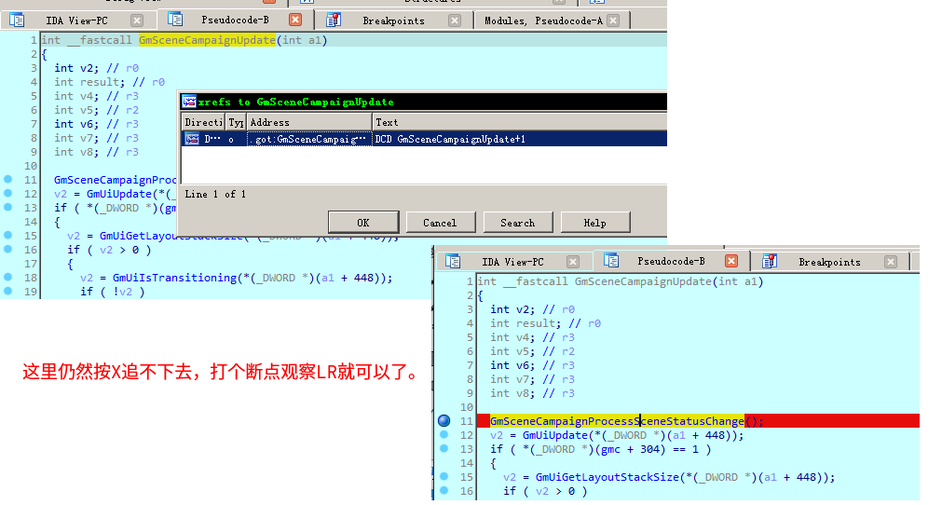
Task: Click the IDA View-PC tab icon in lower window
Action: (453, 261)
